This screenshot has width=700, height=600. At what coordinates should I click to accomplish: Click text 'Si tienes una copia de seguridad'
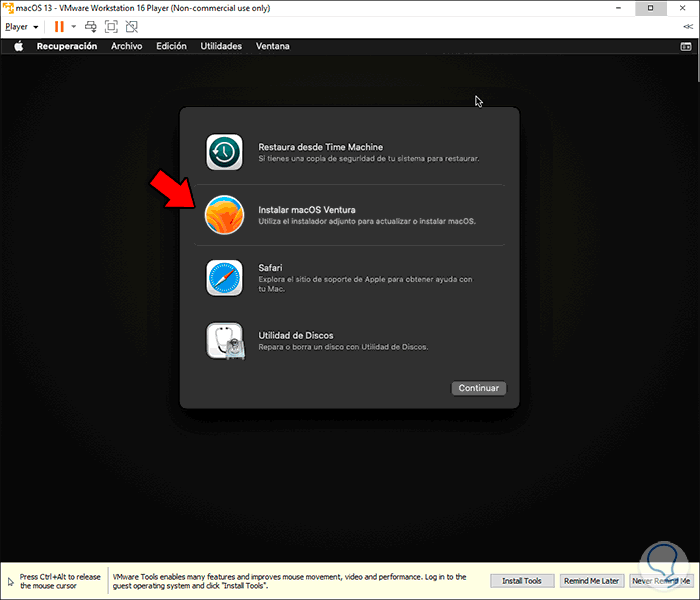pyautogui.click(x=317, y=158)
